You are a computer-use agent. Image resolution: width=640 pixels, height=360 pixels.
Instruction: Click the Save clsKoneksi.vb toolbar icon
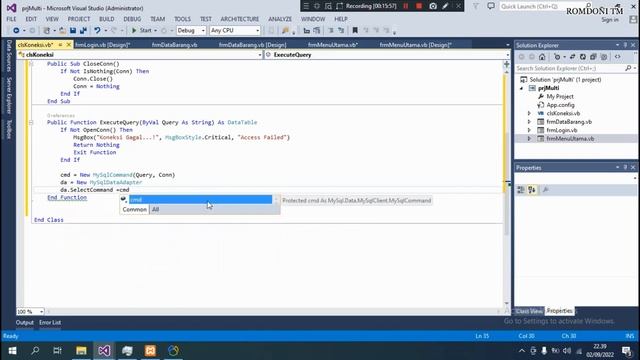pos(73,31)
